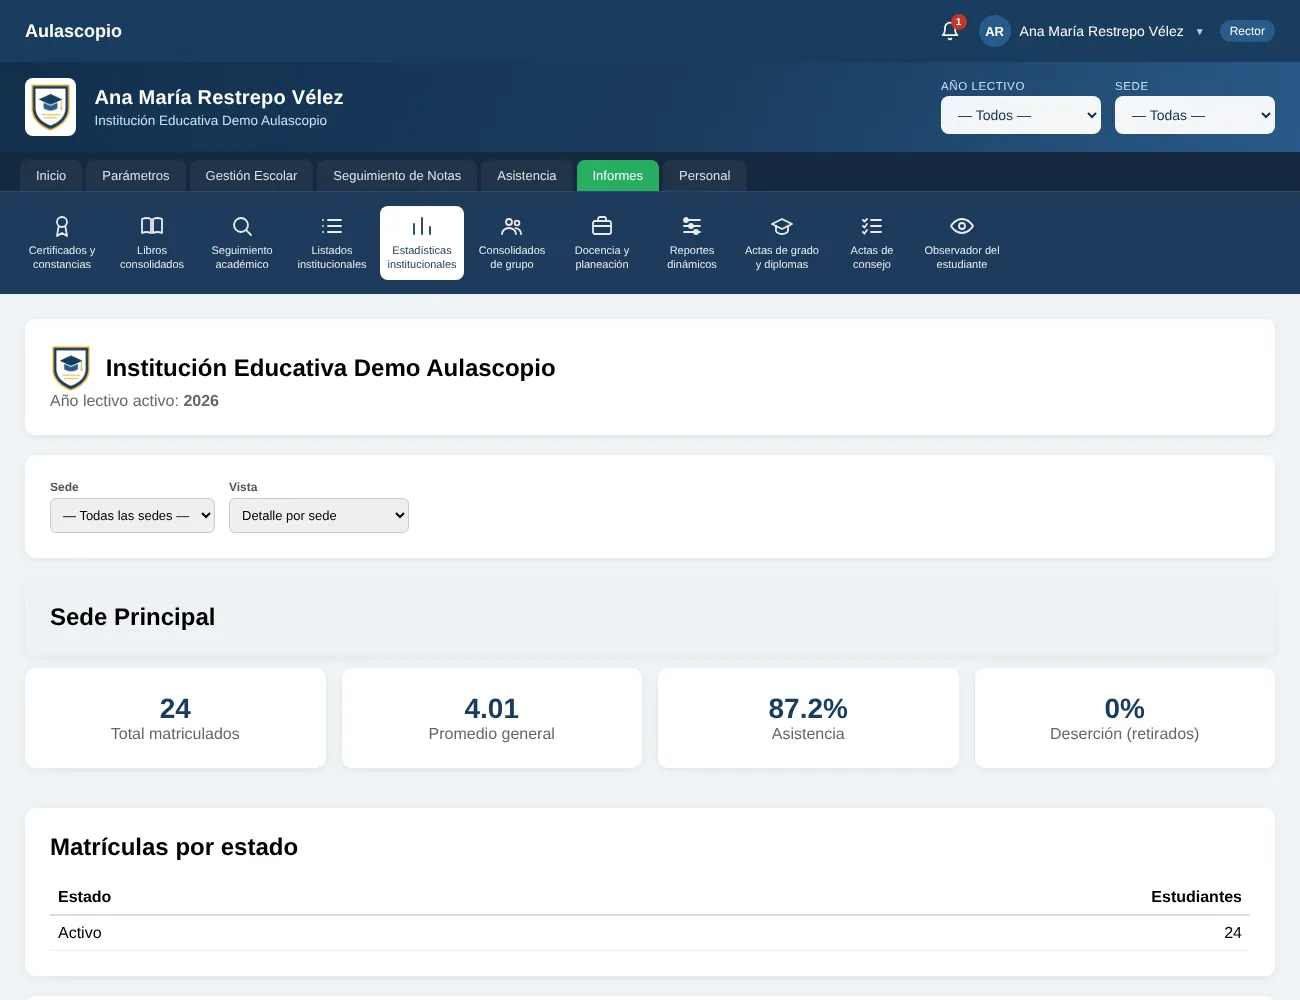
Task: Expand the Año lectivo dropdown
Action: (x=1020, y=115)
